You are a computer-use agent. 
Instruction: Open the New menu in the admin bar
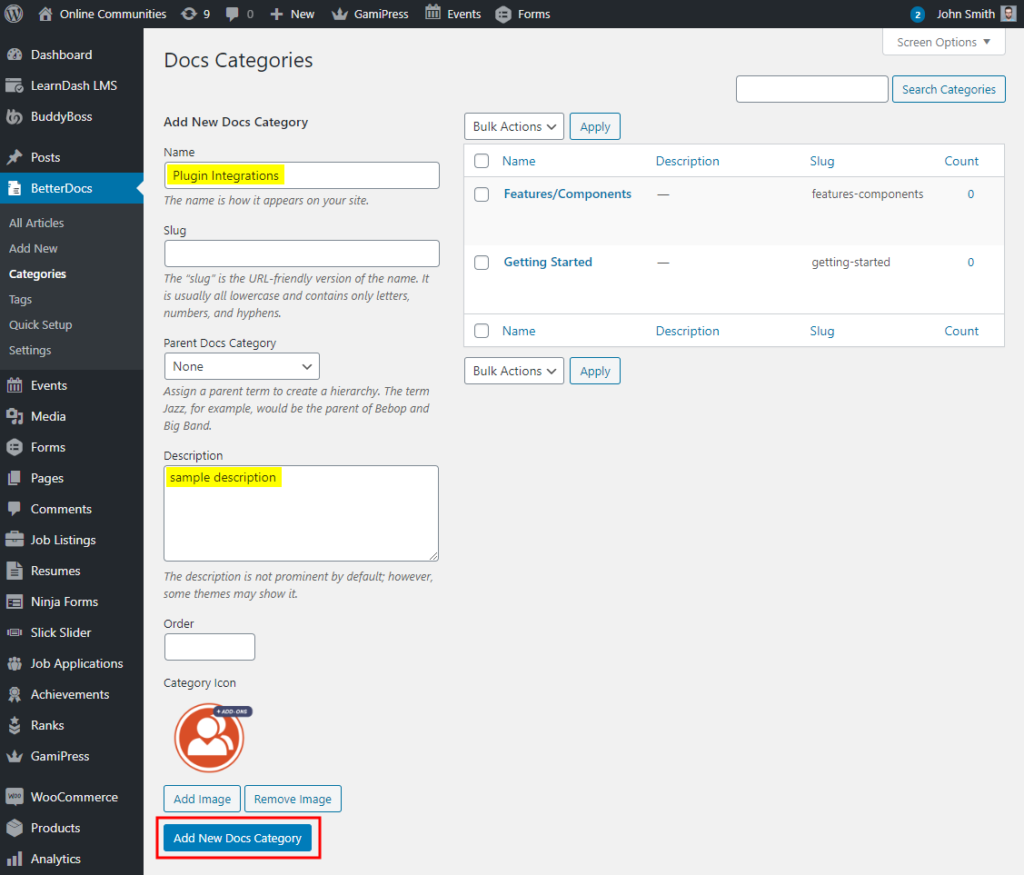[x=291, y=13]
